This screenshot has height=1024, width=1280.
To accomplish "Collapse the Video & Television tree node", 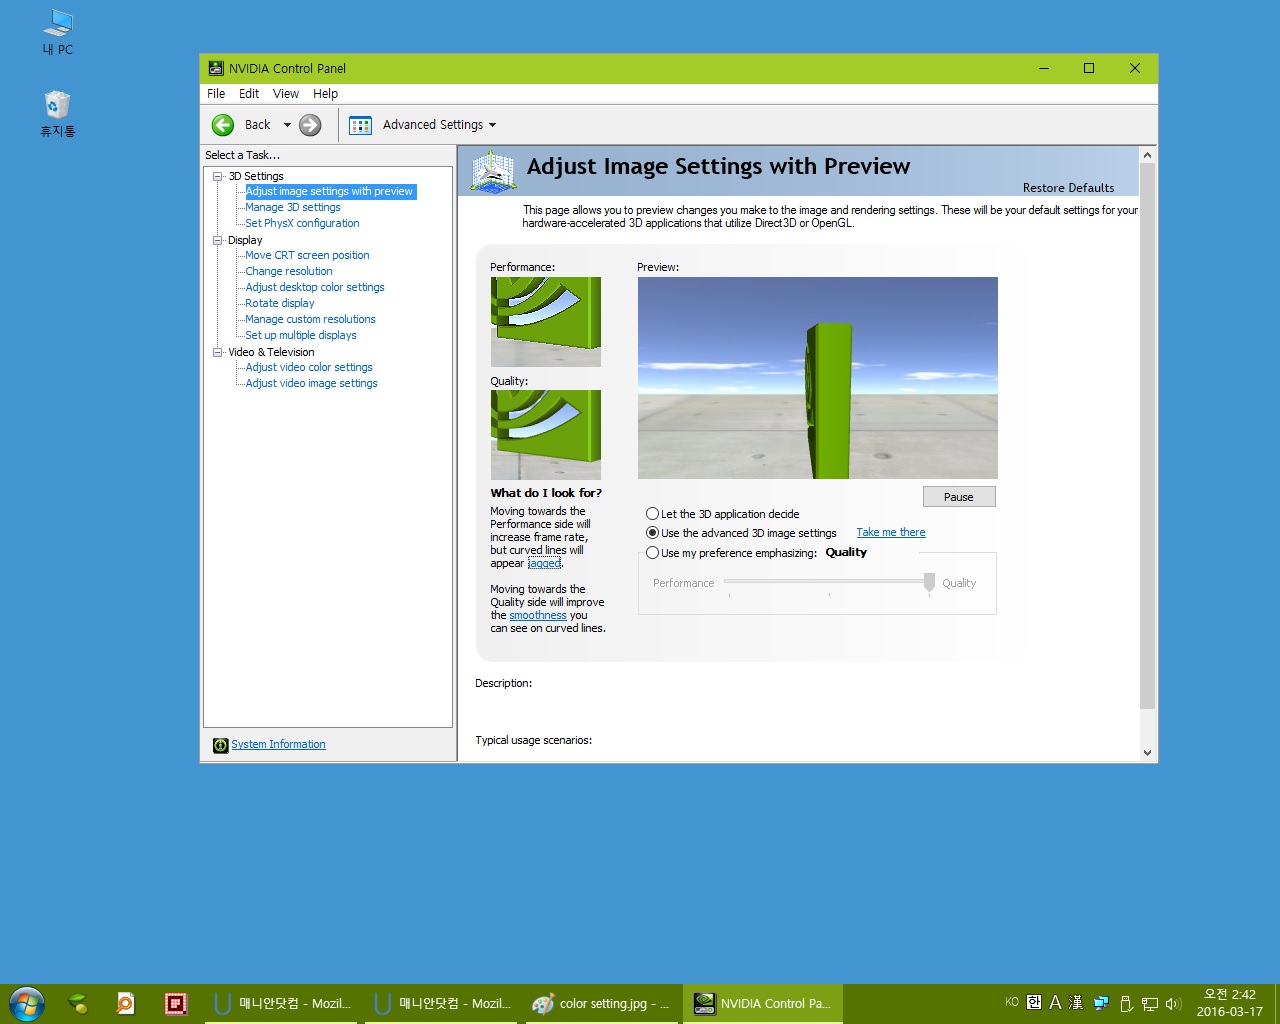I will pyautogui.click(x=218, y=352).
